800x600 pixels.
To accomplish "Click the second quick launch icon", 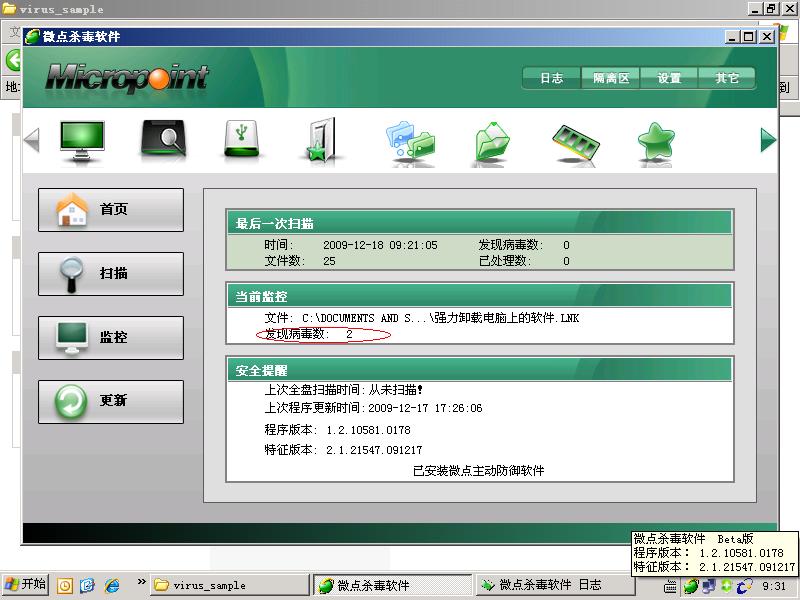I will 88,585.
